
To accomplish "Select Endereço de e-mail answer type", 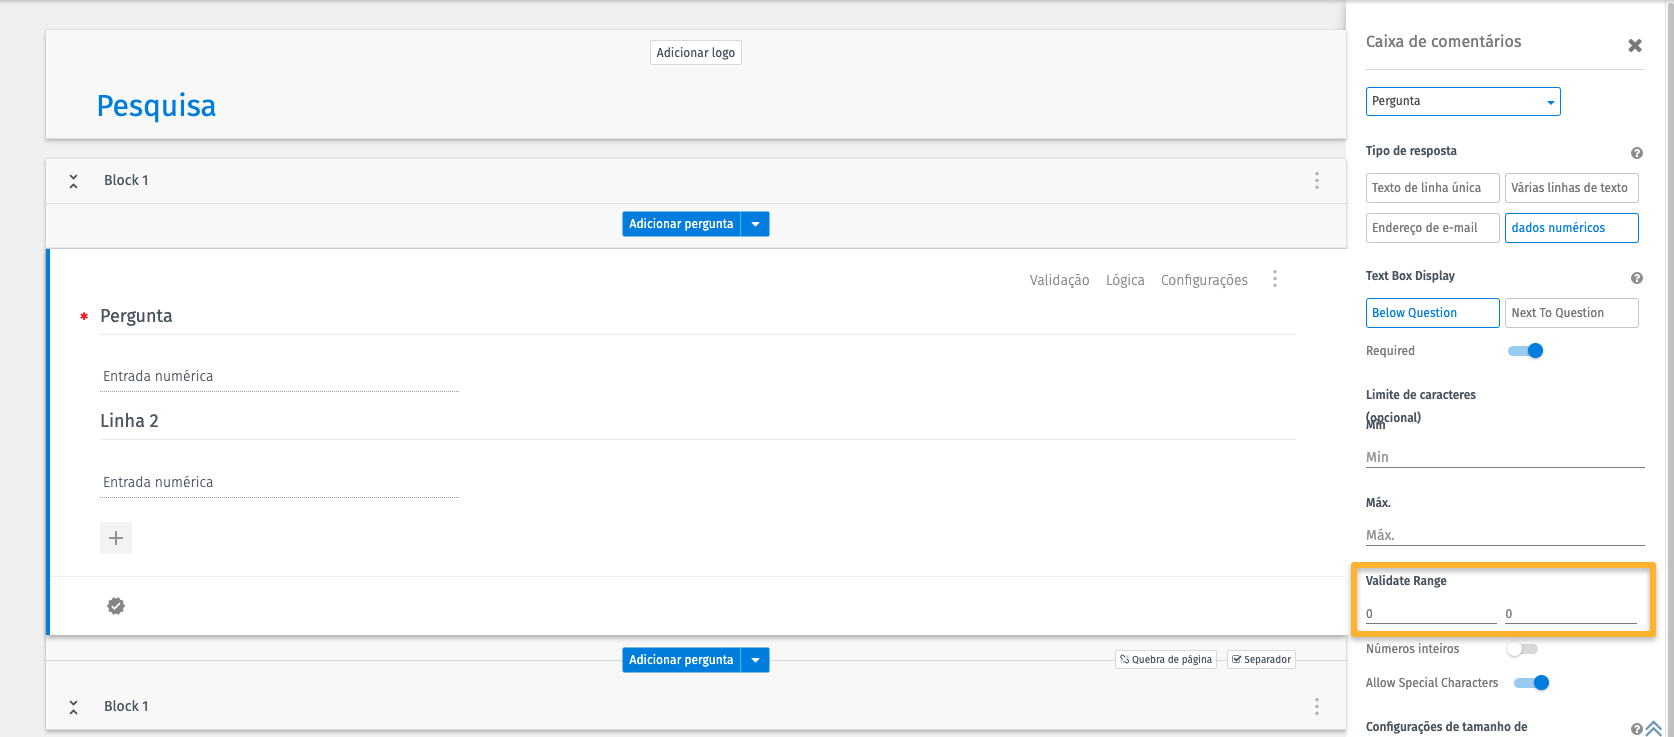I will (x=1432, y=228).
